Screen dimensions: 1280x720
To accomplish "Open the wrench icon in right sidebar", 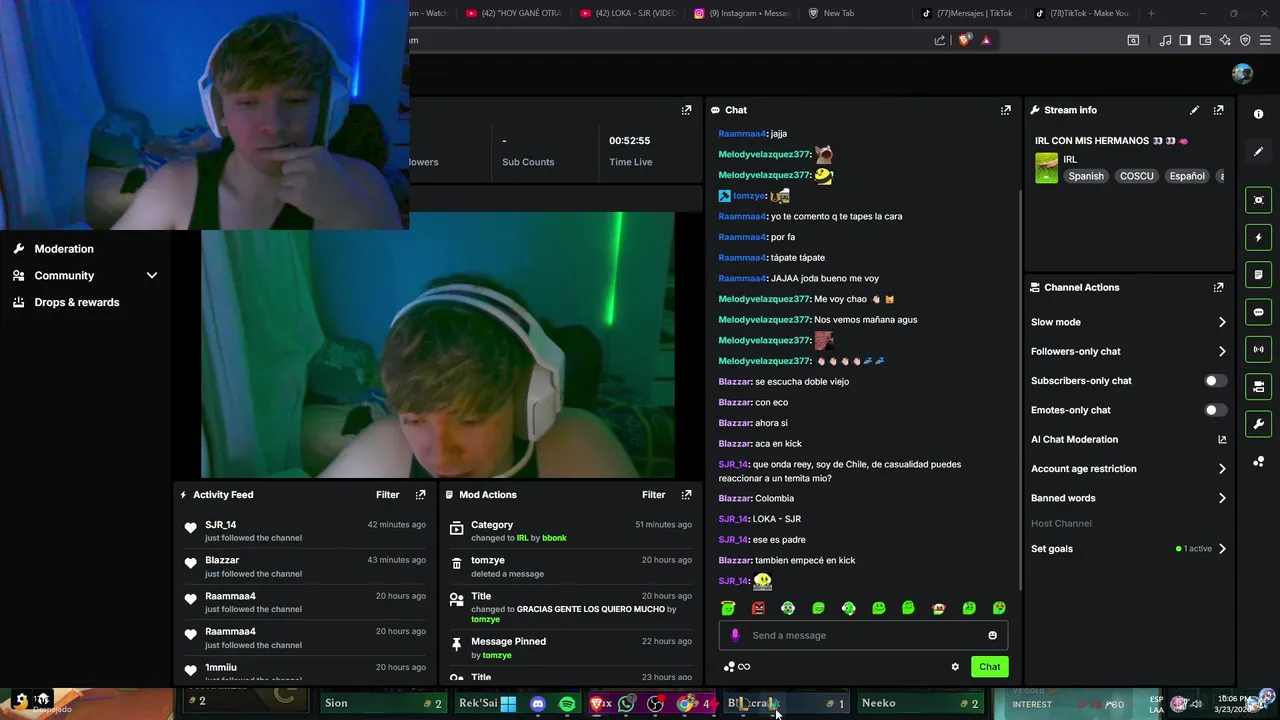I will coord(1258,424).
